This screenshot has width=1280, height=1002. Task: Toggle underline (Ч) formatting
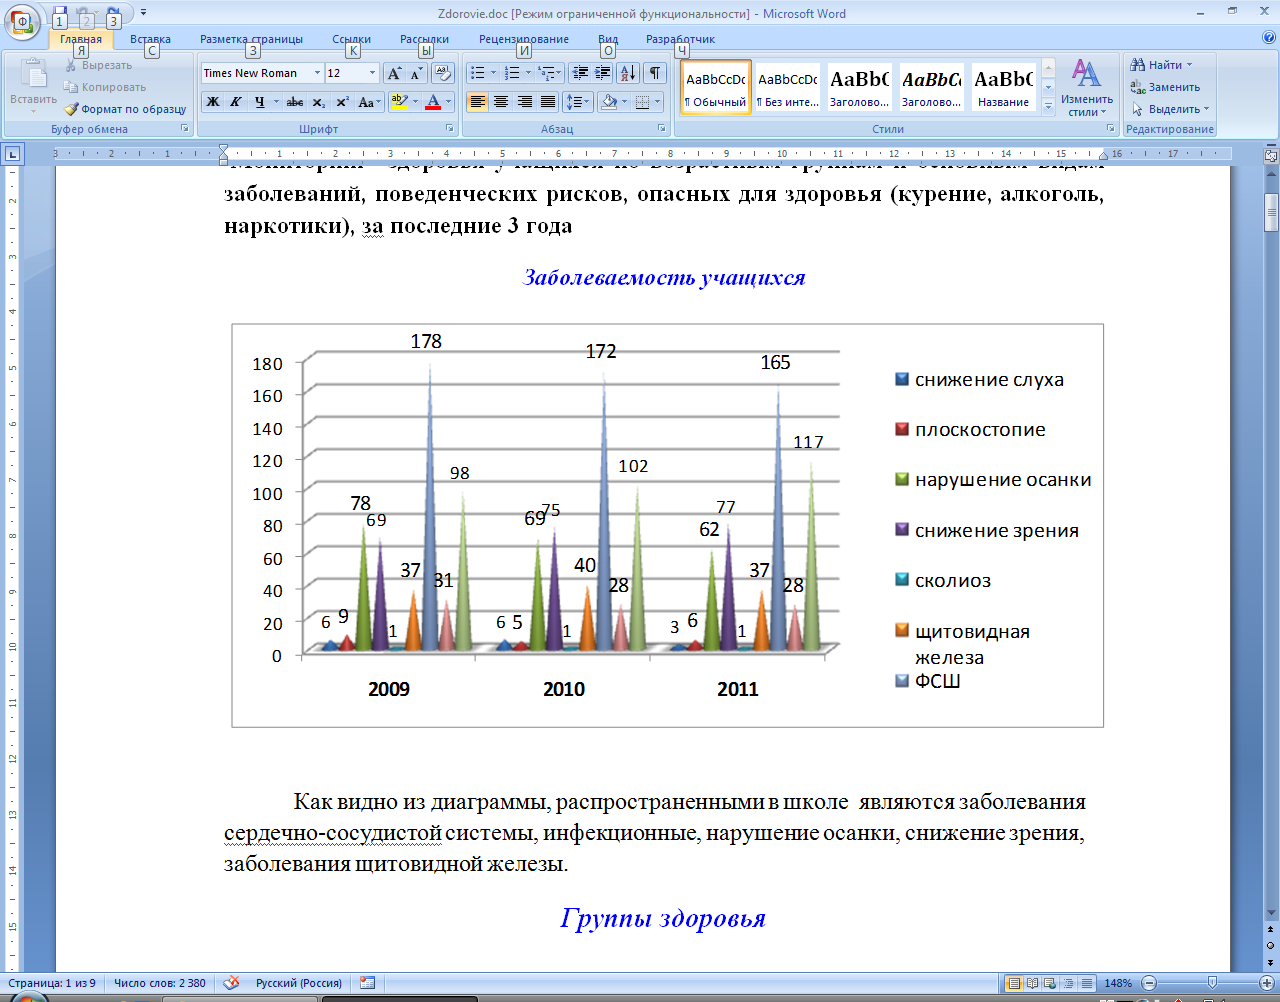[260, 102]
